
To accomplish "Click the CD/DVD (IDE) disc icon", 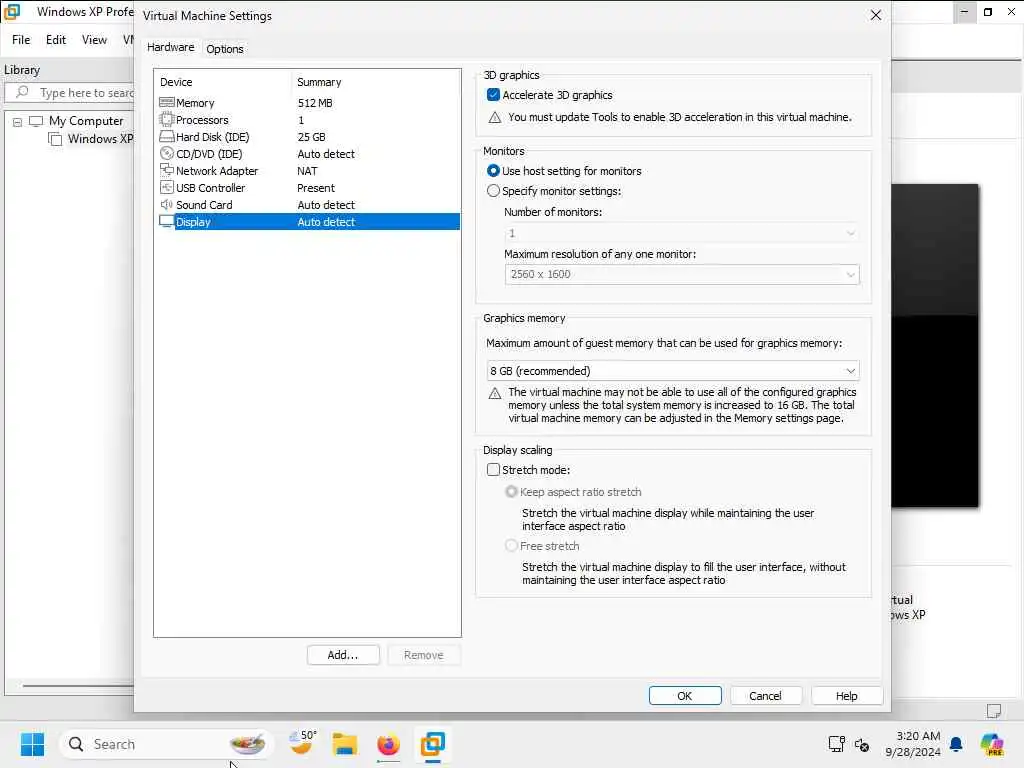I will pyautogui.click(x=167, y=153).
